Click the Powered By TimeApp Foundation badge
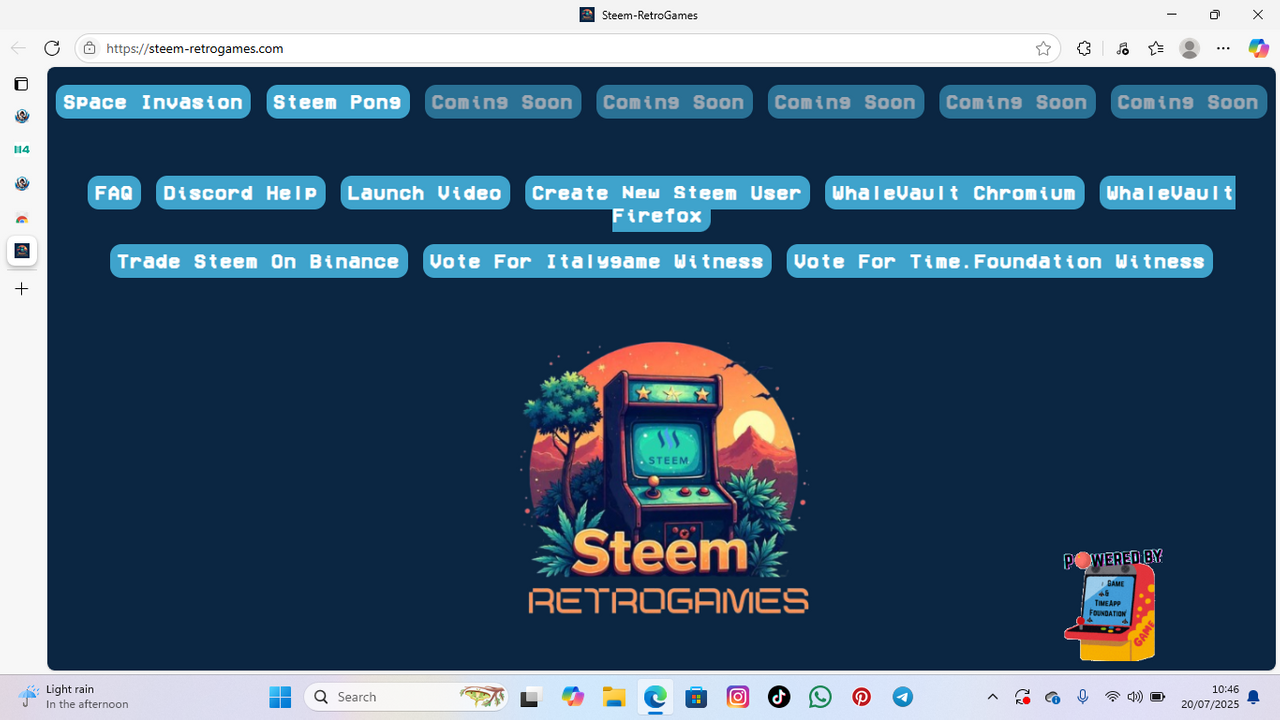 (x=1113, y=605)
